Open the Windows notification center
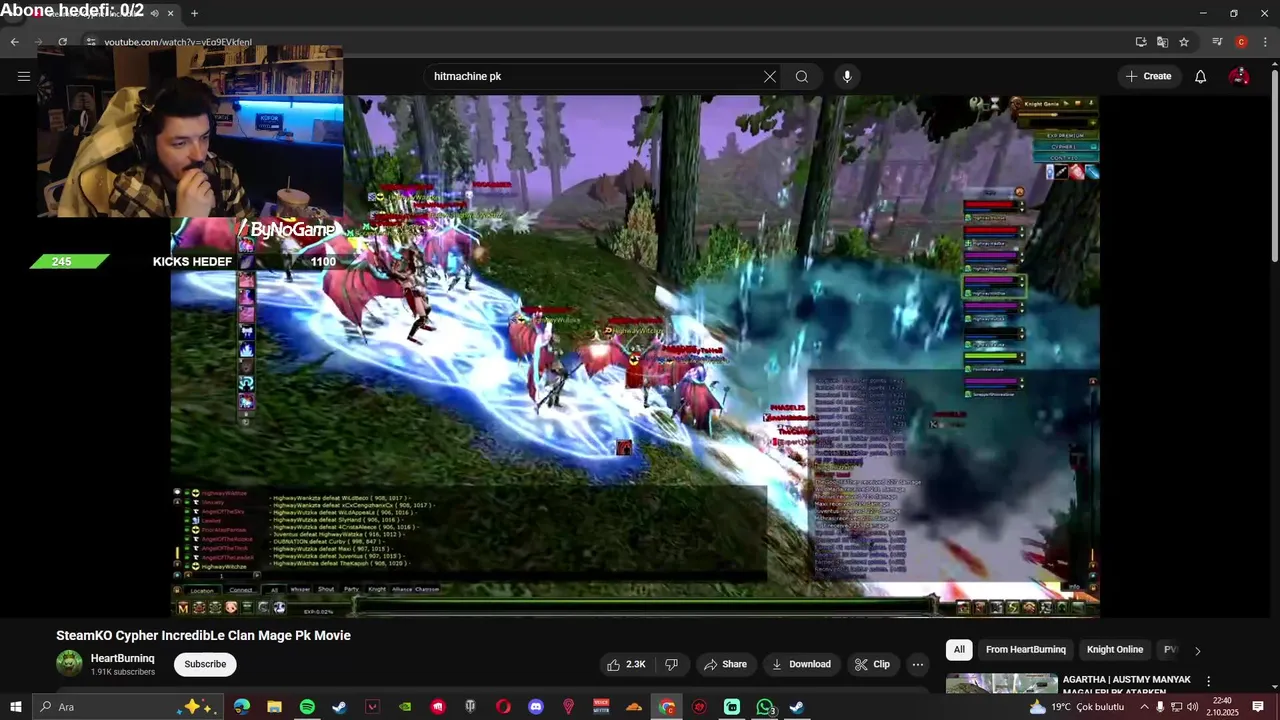 tap(1258, 707)
